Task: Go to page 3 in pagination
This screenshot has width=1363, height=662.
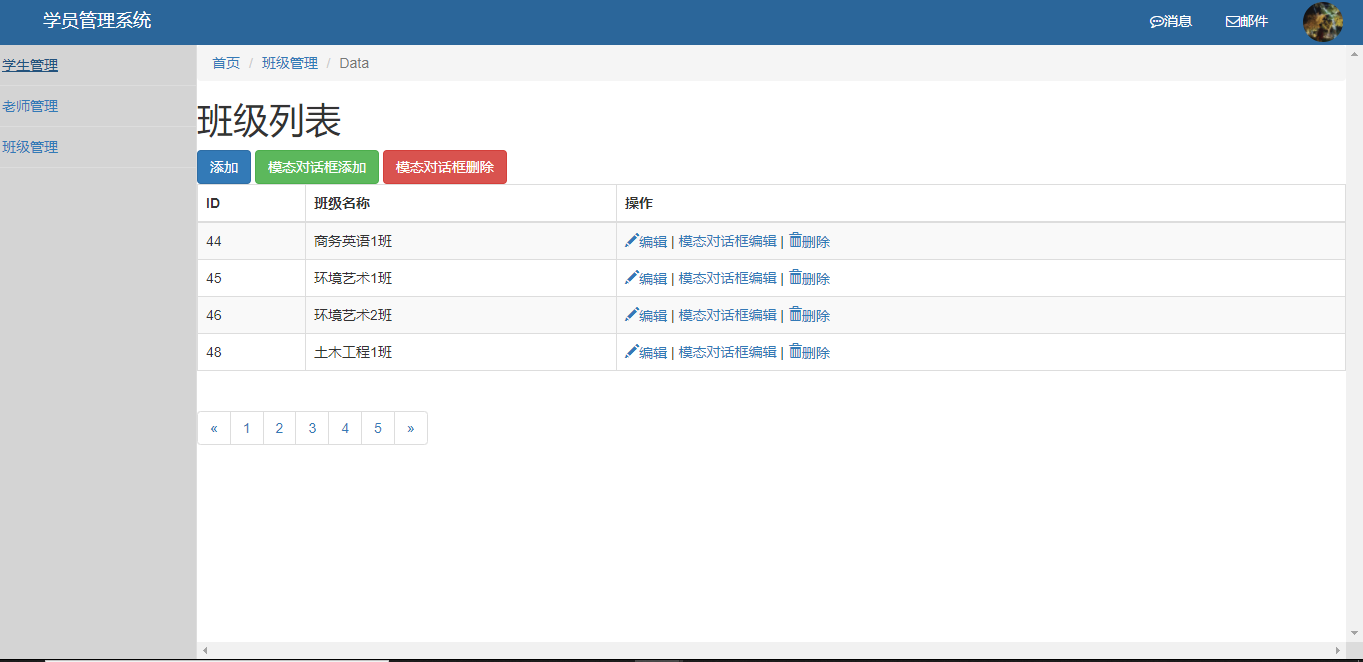Action: click(x=312, y=428)
